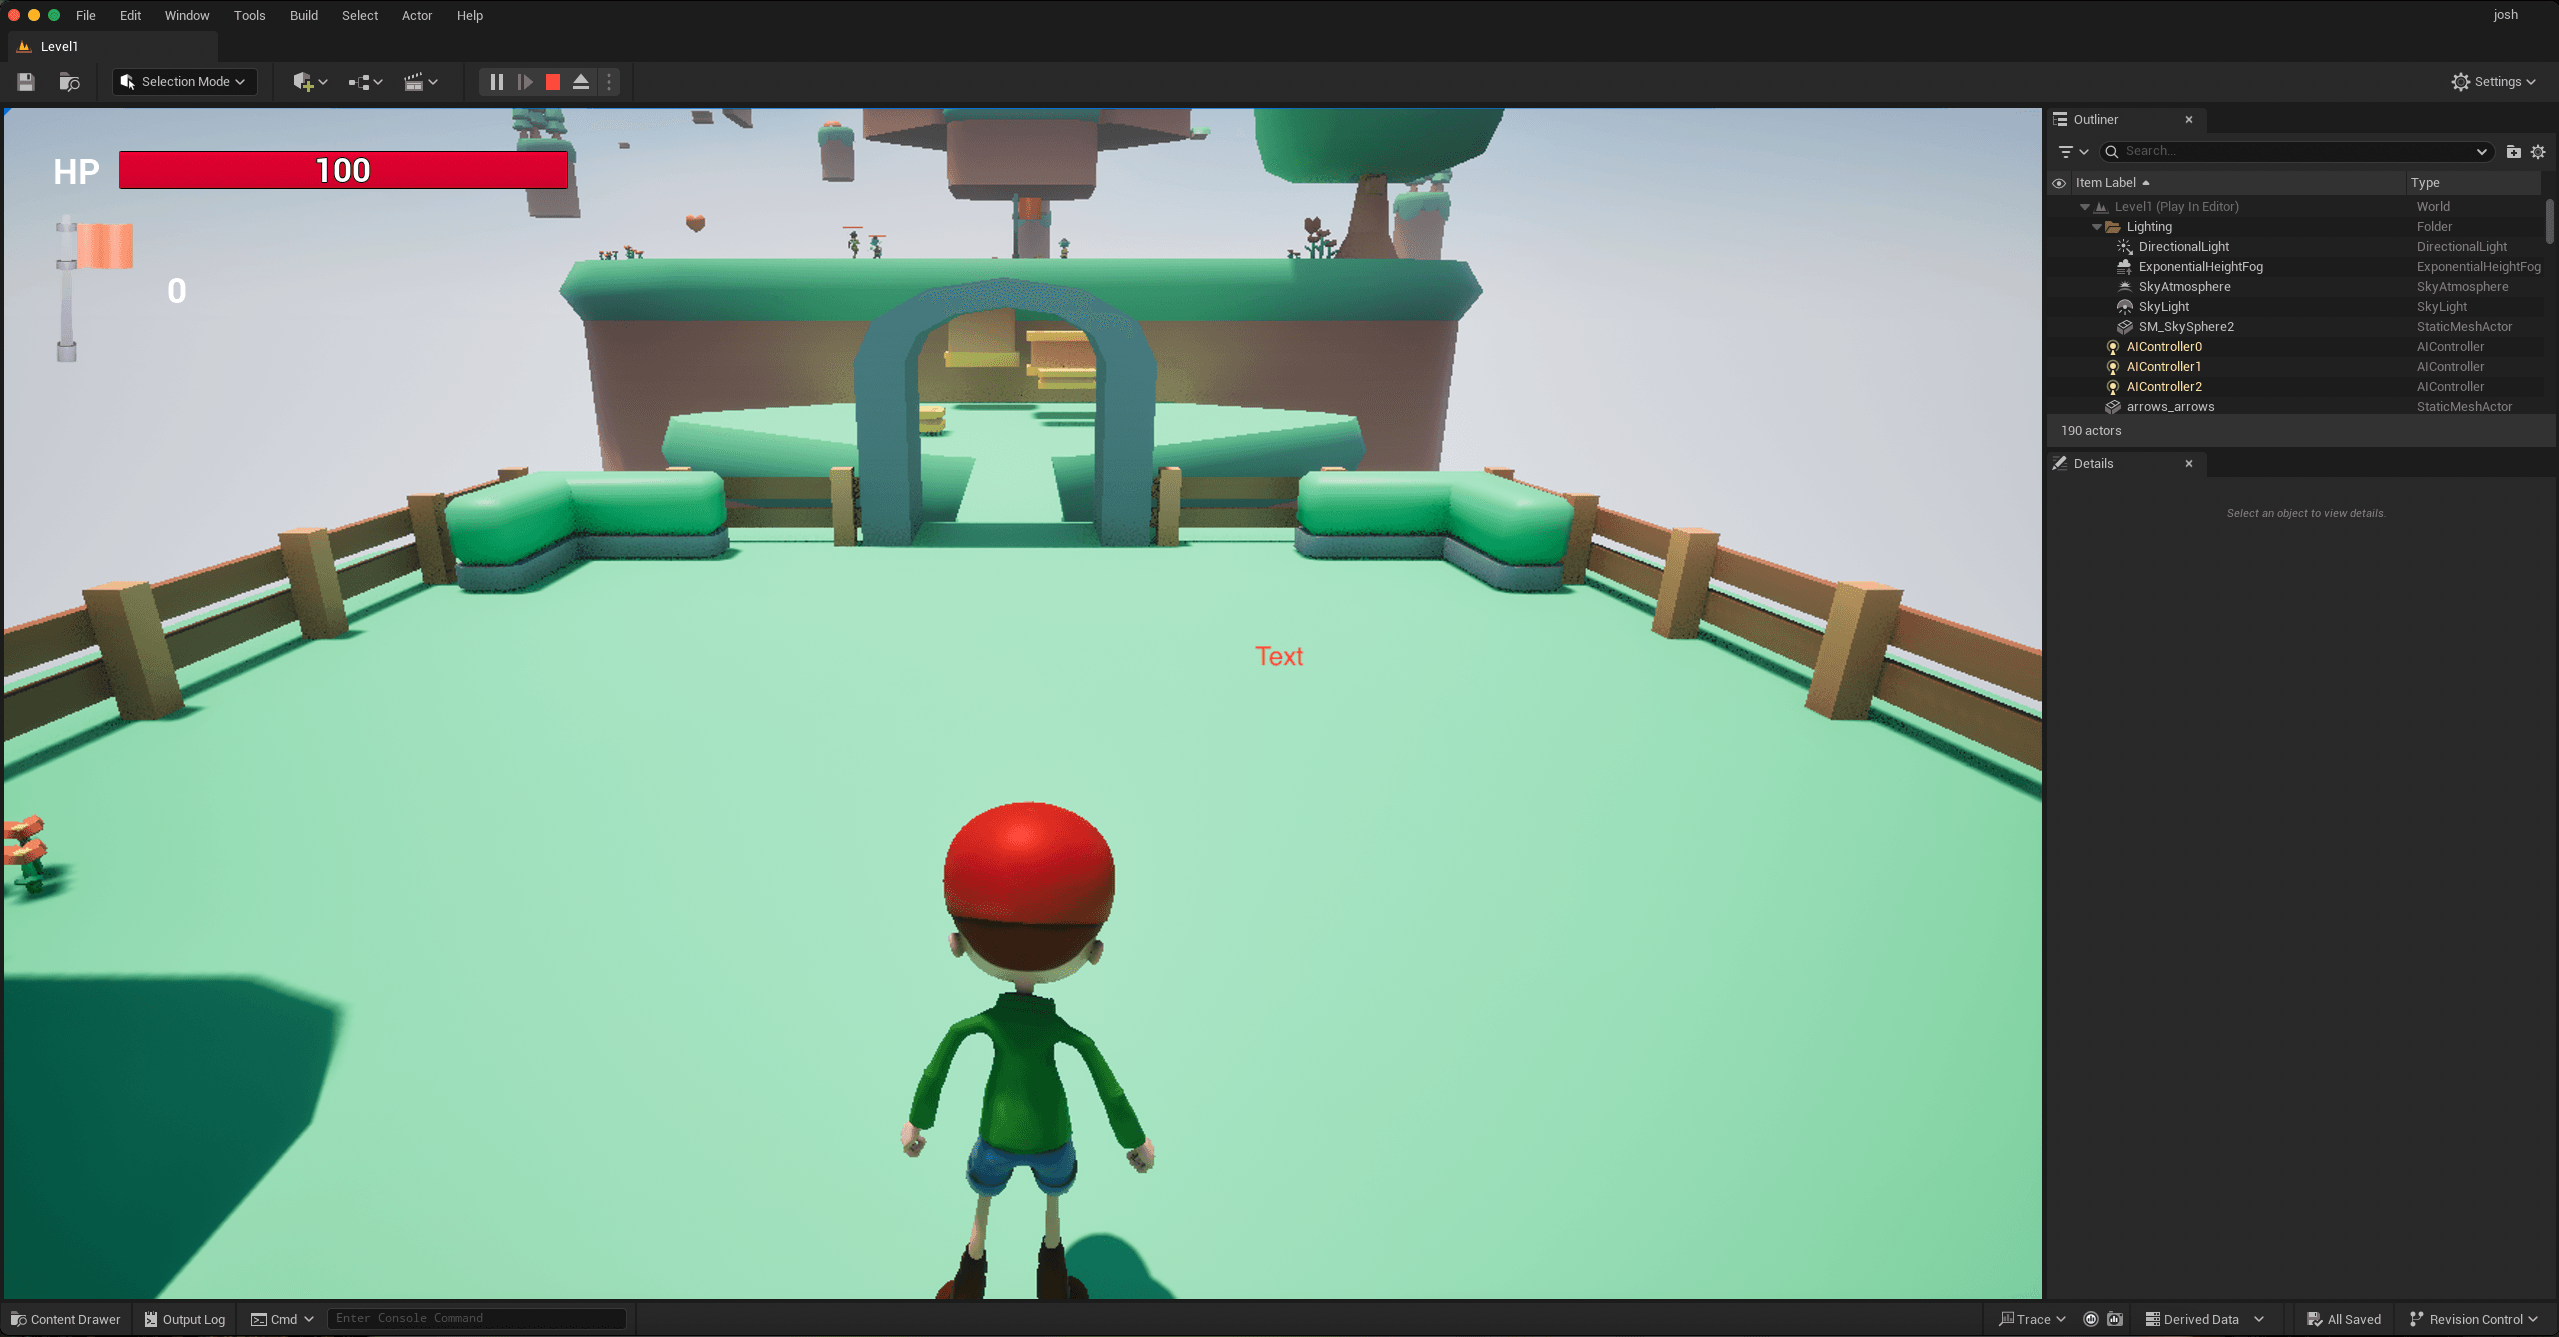Open the Derived Data dropdown
The image size is (2559, 1337).
[x=2204, y=1318]
